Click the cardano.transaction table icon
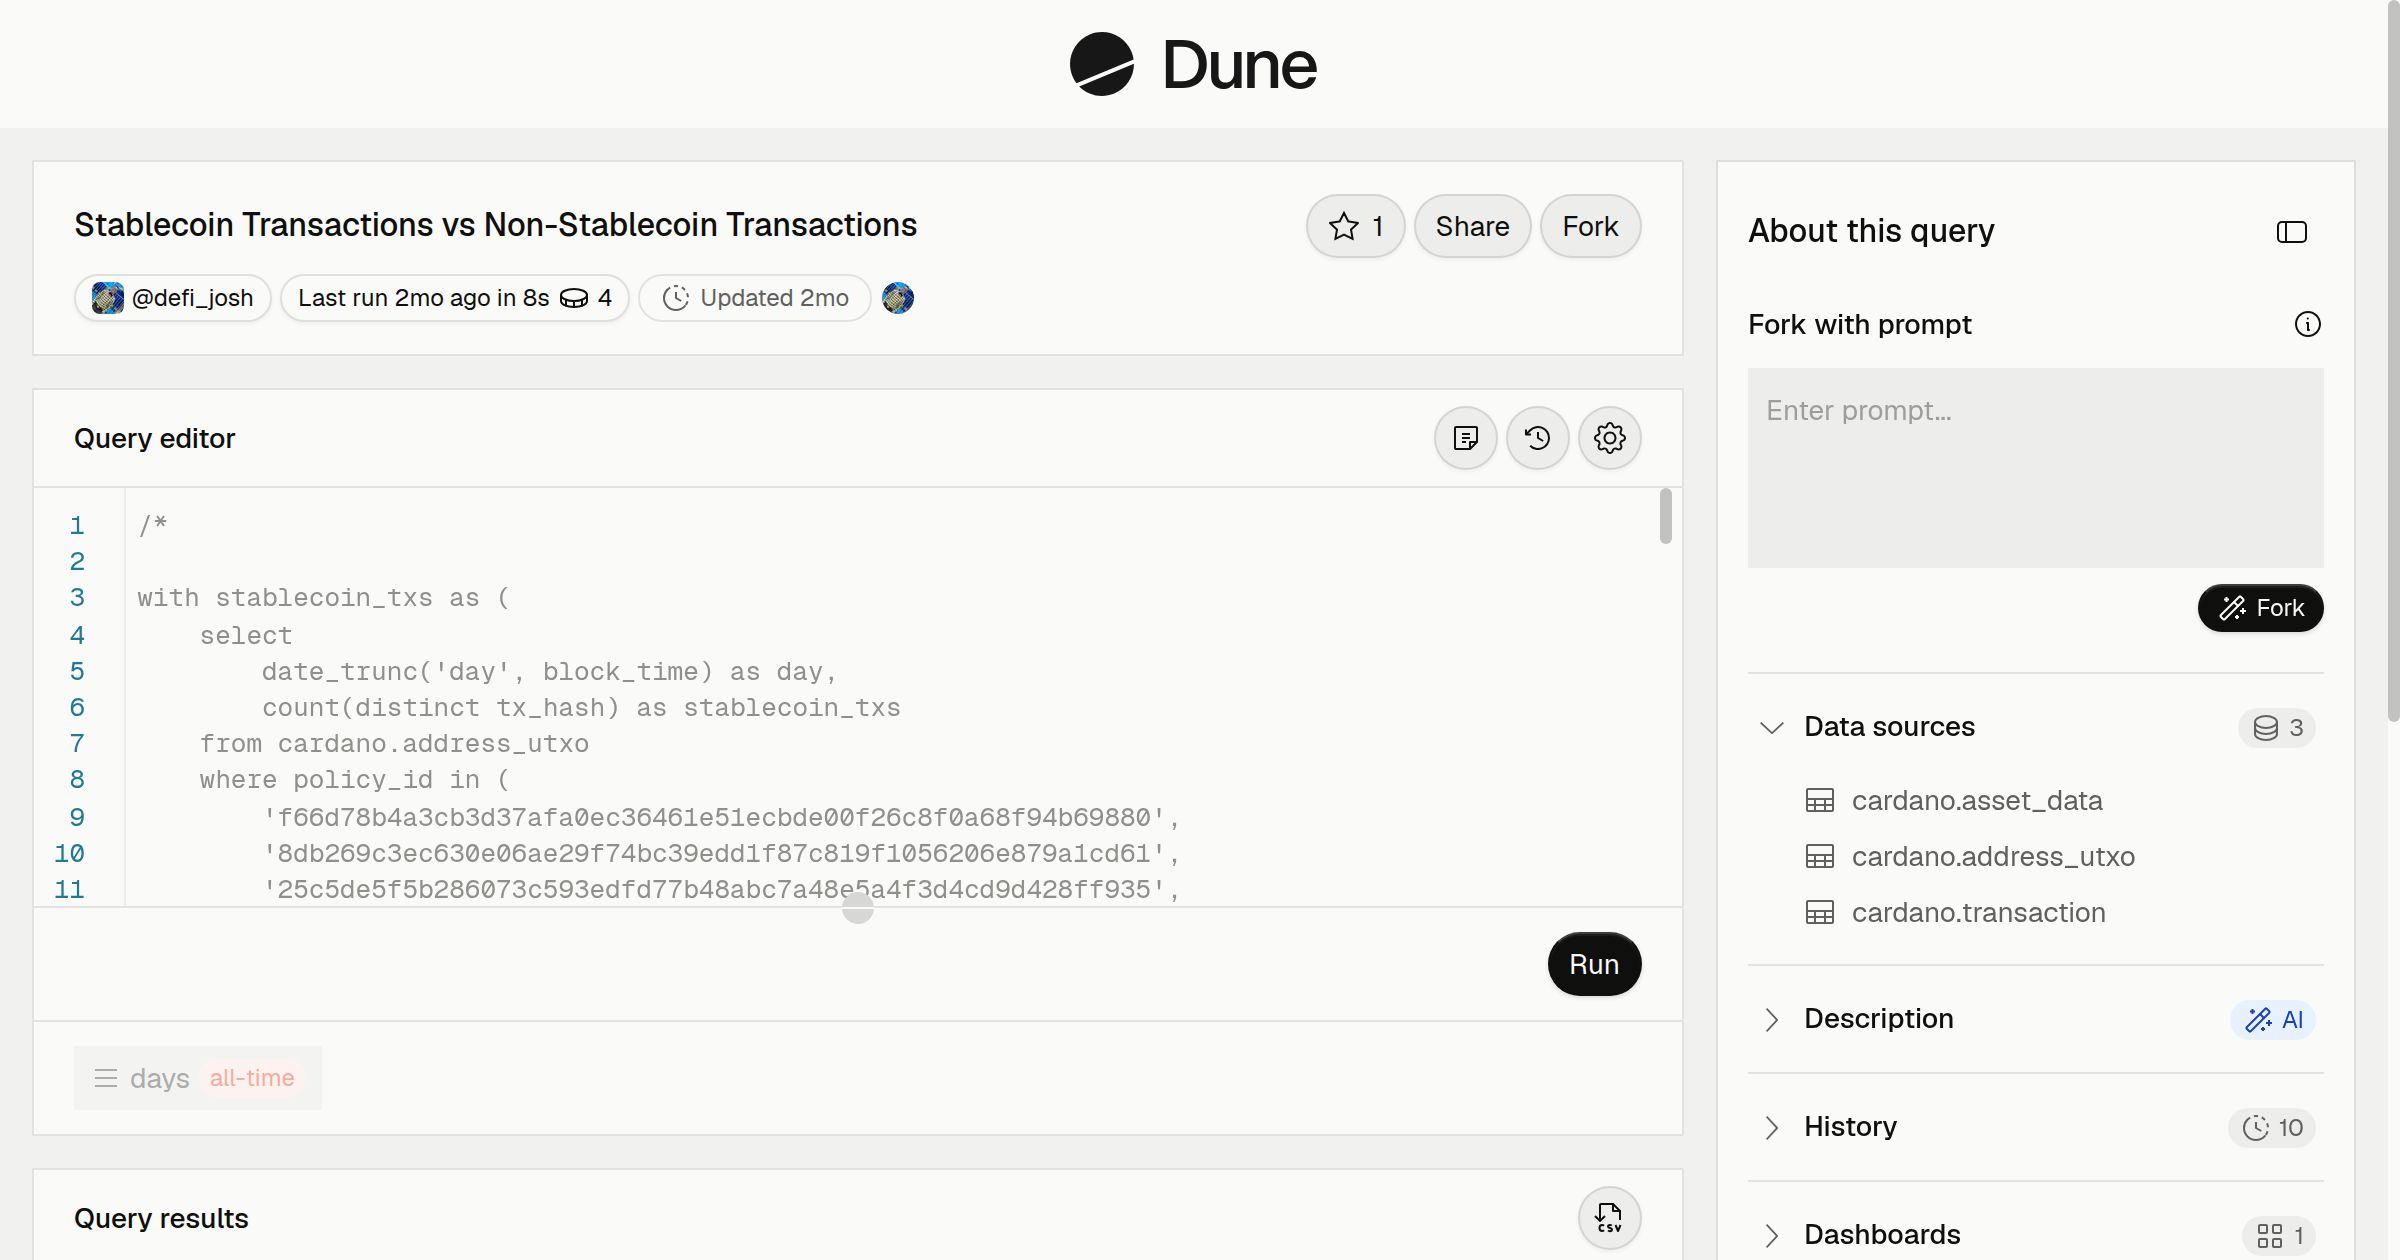 click(1820, 913)
